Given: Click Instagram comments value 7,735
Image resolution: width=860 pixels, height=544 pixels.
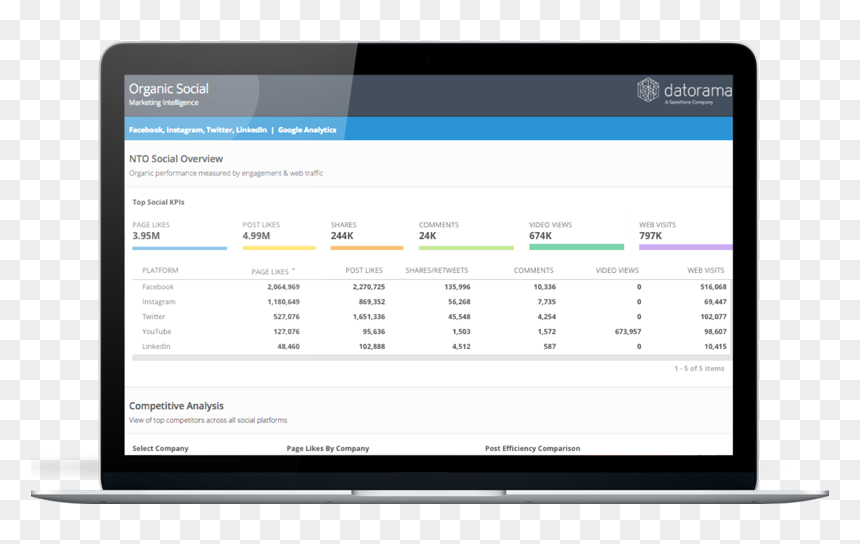Looking at the screenshot, I should click(x=546, y=302).
